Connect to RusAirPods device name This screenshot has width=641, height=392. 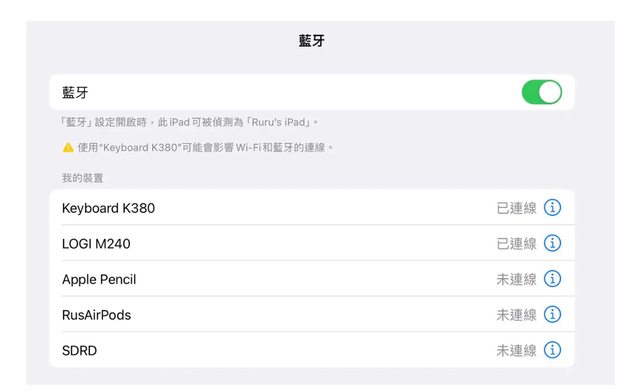click(96, 315)
